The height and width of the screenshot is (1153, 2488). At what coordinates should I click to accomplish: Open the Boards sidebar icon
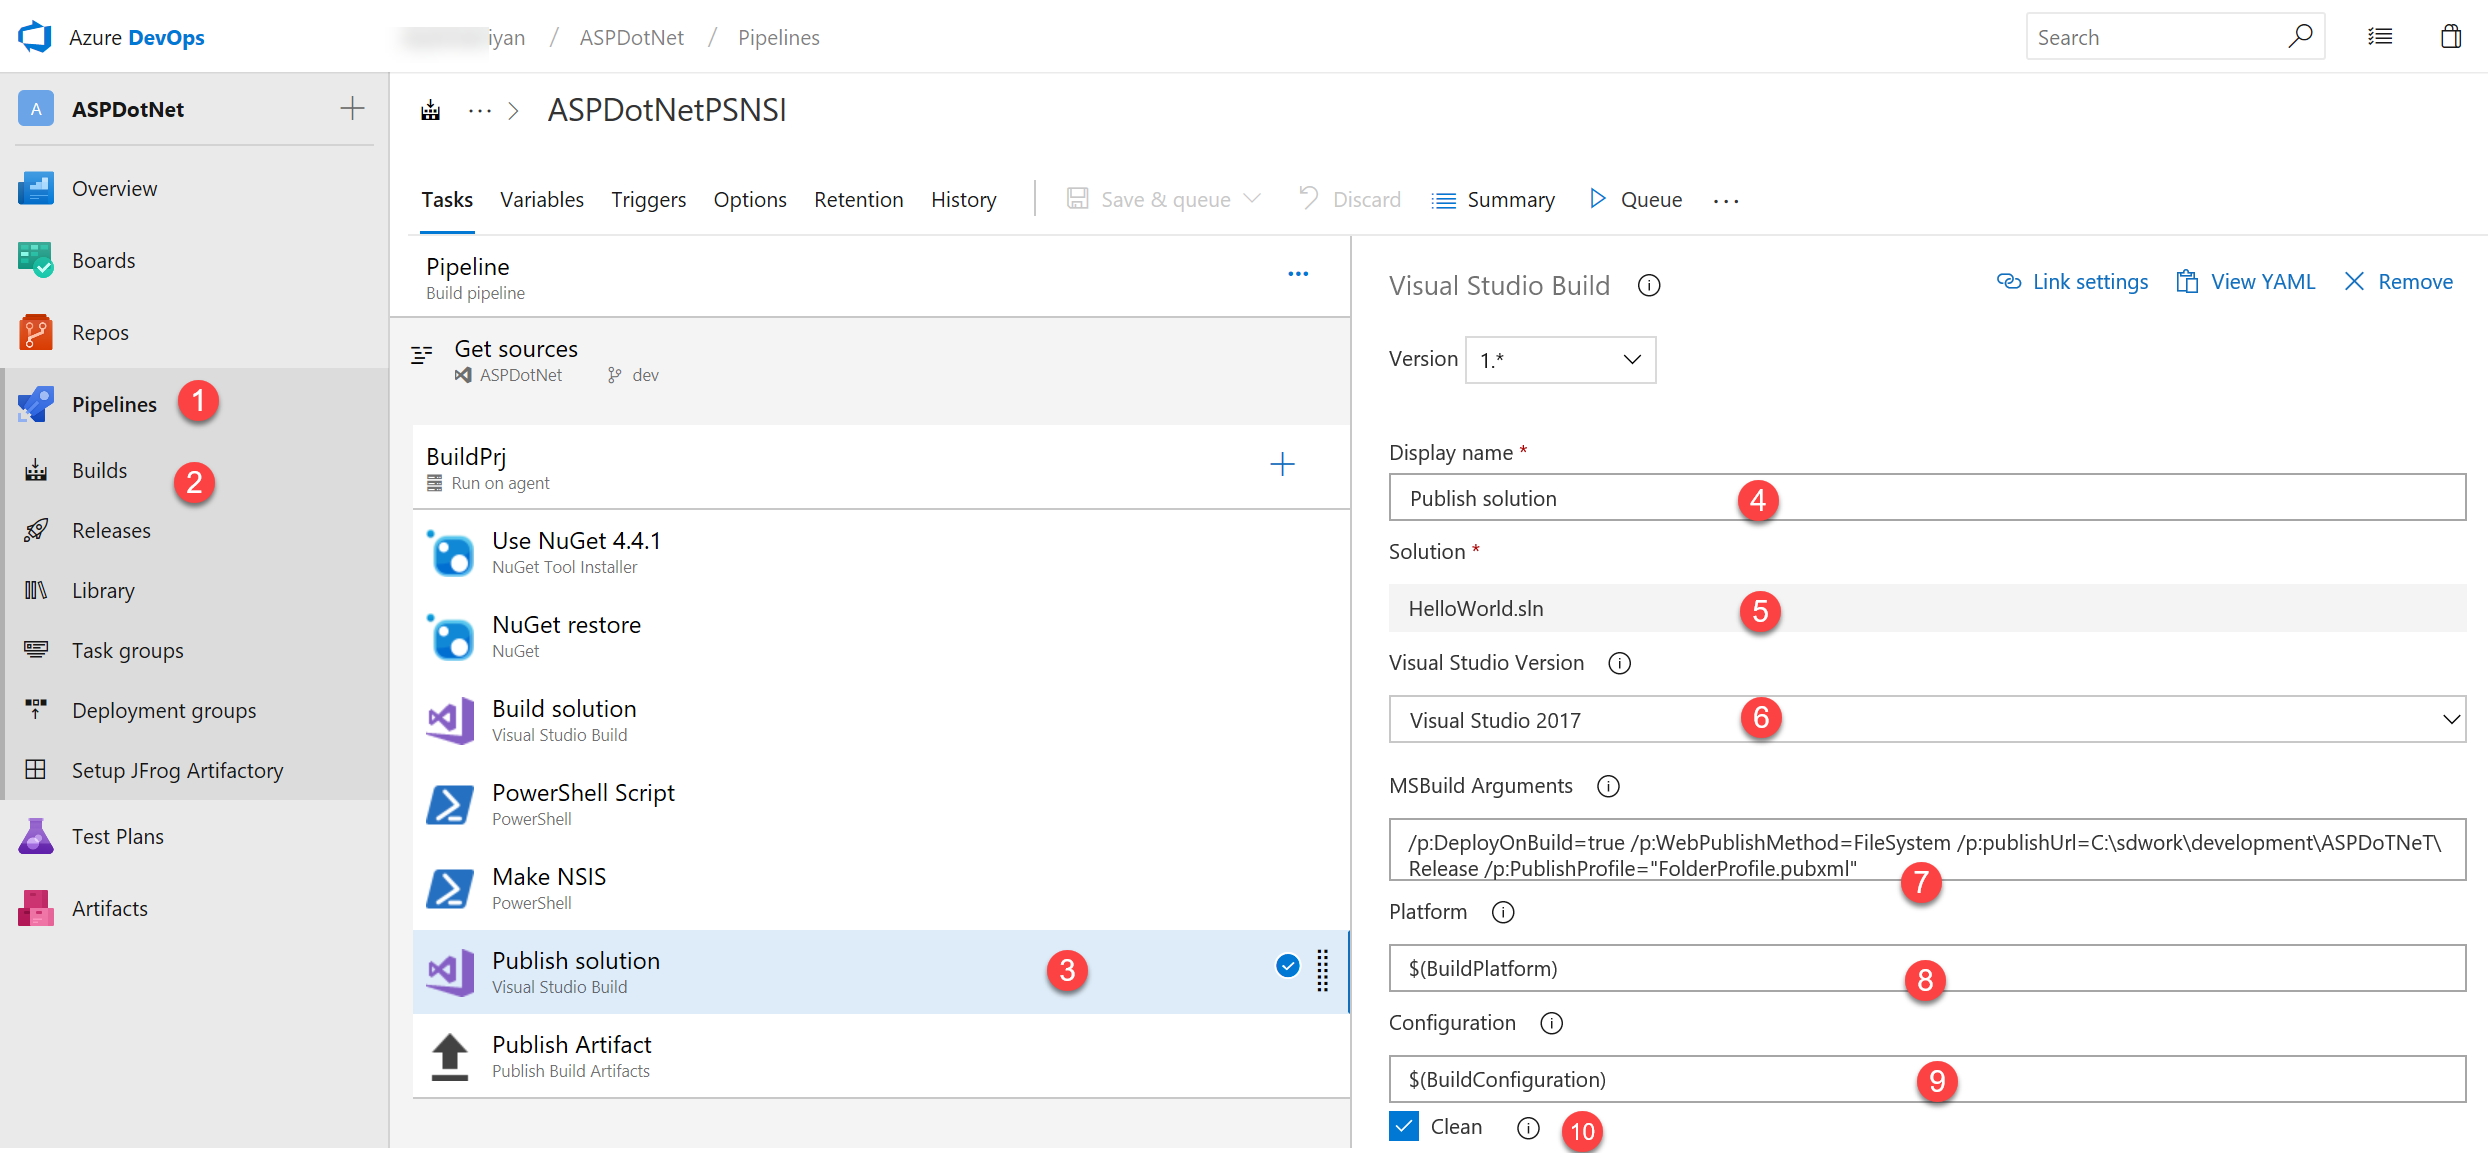(36, 260)
